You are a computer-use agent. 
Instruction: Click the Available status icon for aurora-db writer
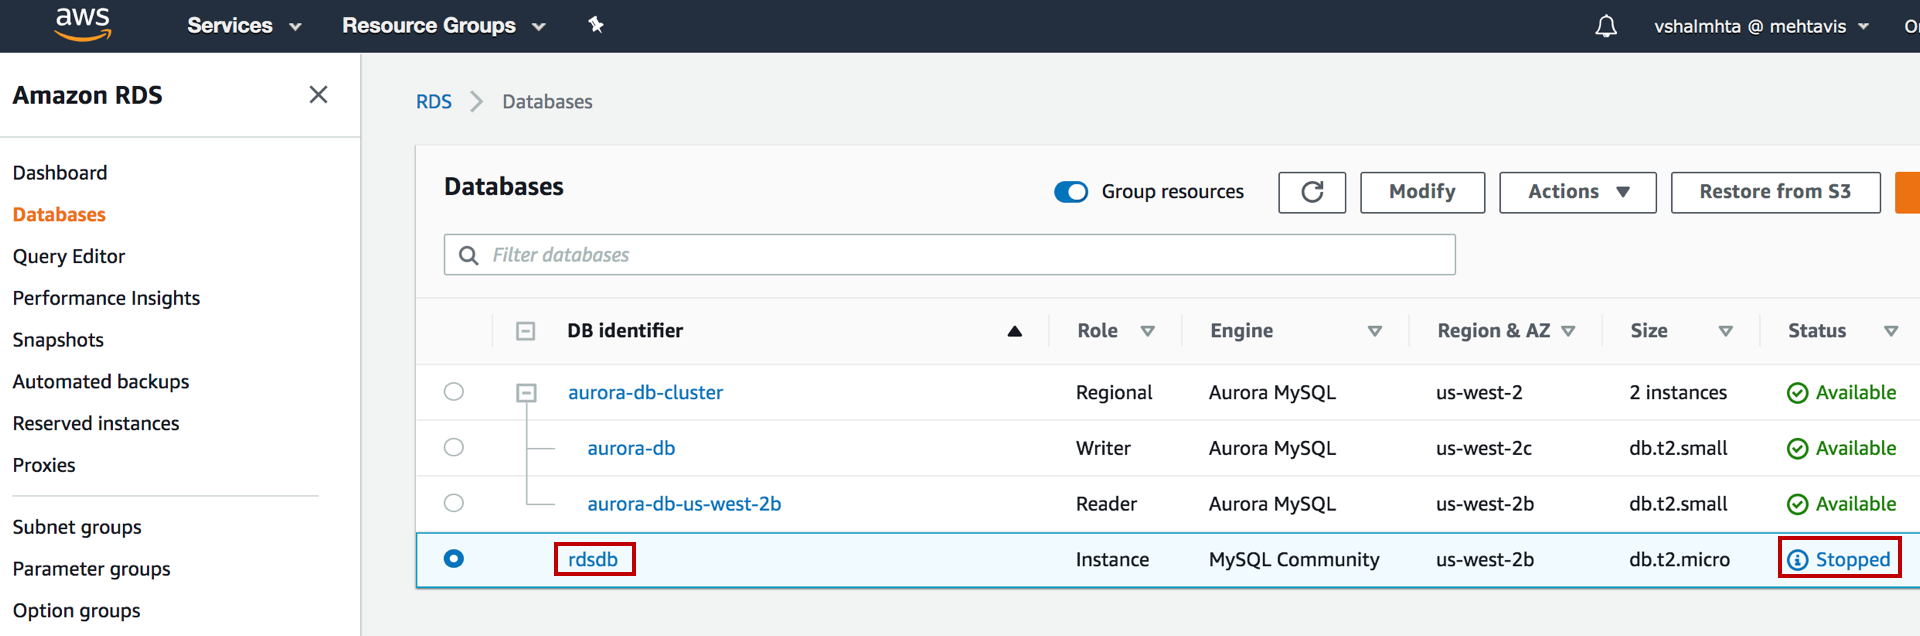click(1797, 449)
